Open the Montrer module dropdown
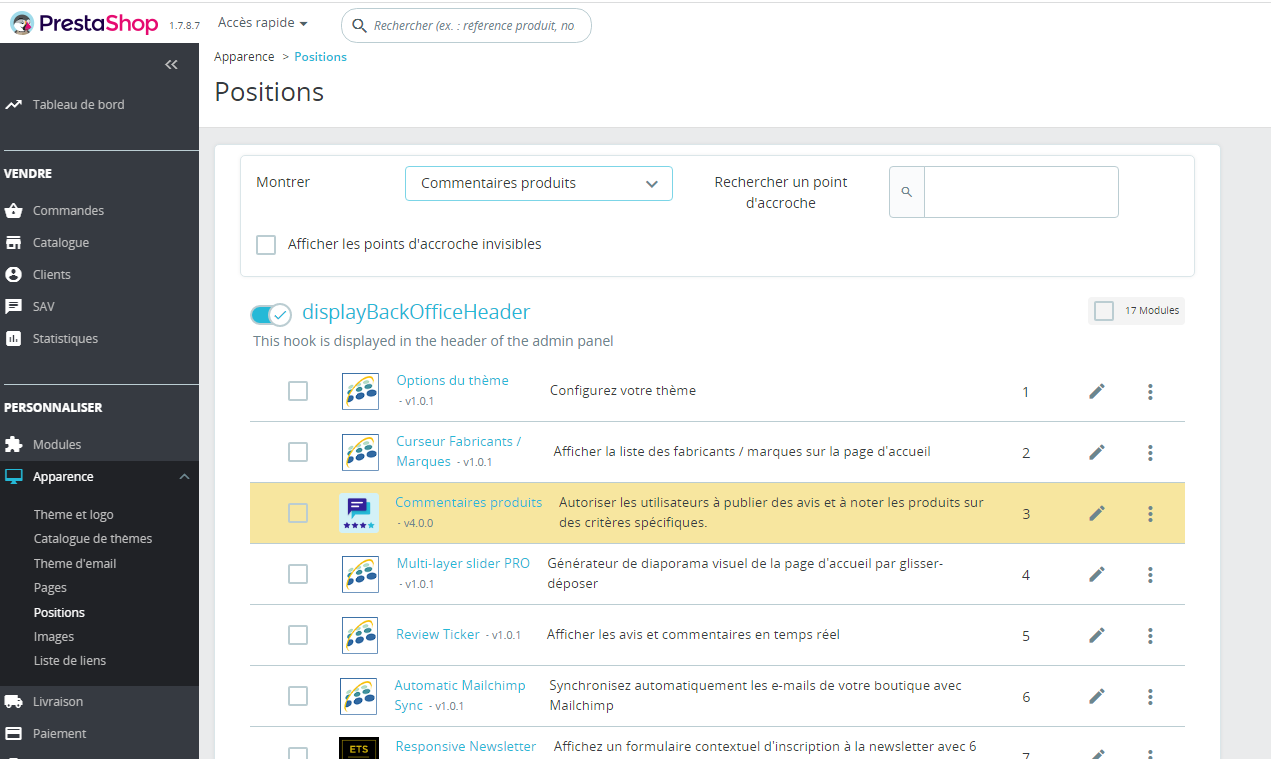 point(539,184)
